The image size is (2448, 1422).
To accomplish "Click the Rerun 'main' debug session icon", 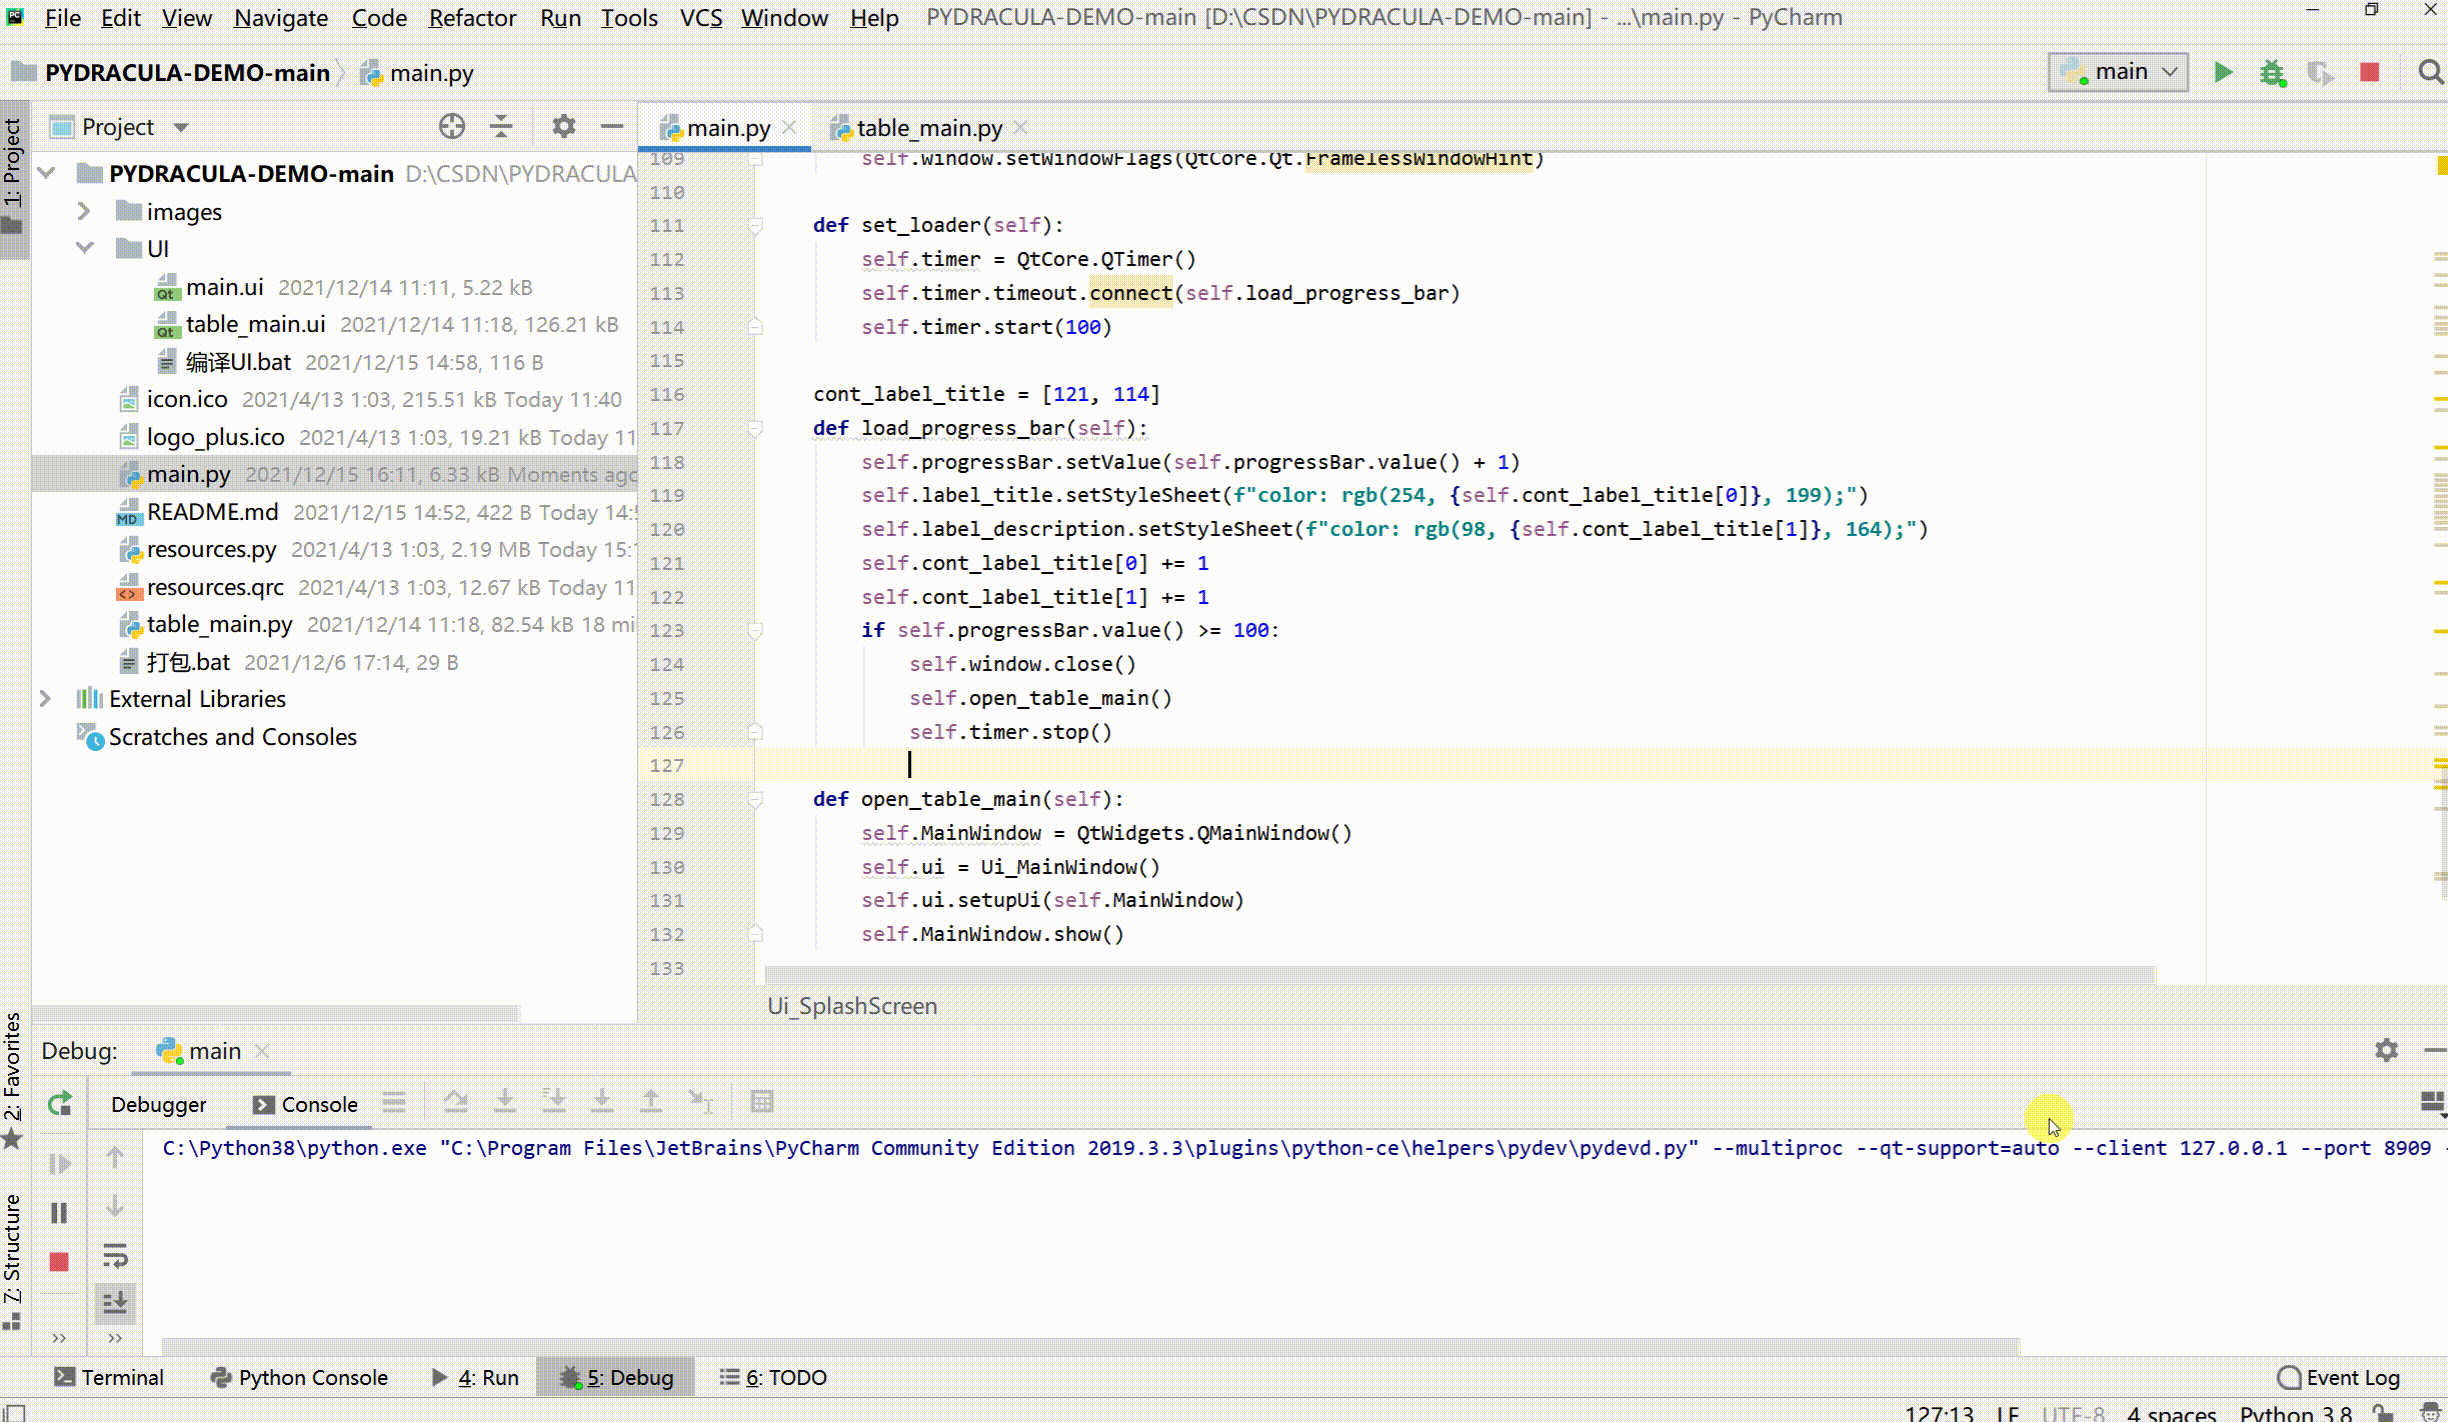I will [x=59, y=1103].
